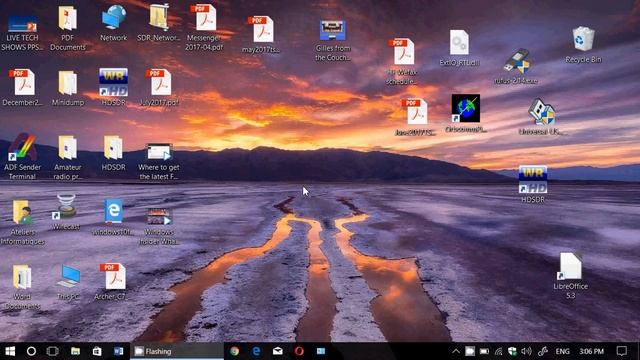The width and height of the screenshot is (640, 360).
Task: Open the Windows Defender shield tray icon
Action: point(512,351)
